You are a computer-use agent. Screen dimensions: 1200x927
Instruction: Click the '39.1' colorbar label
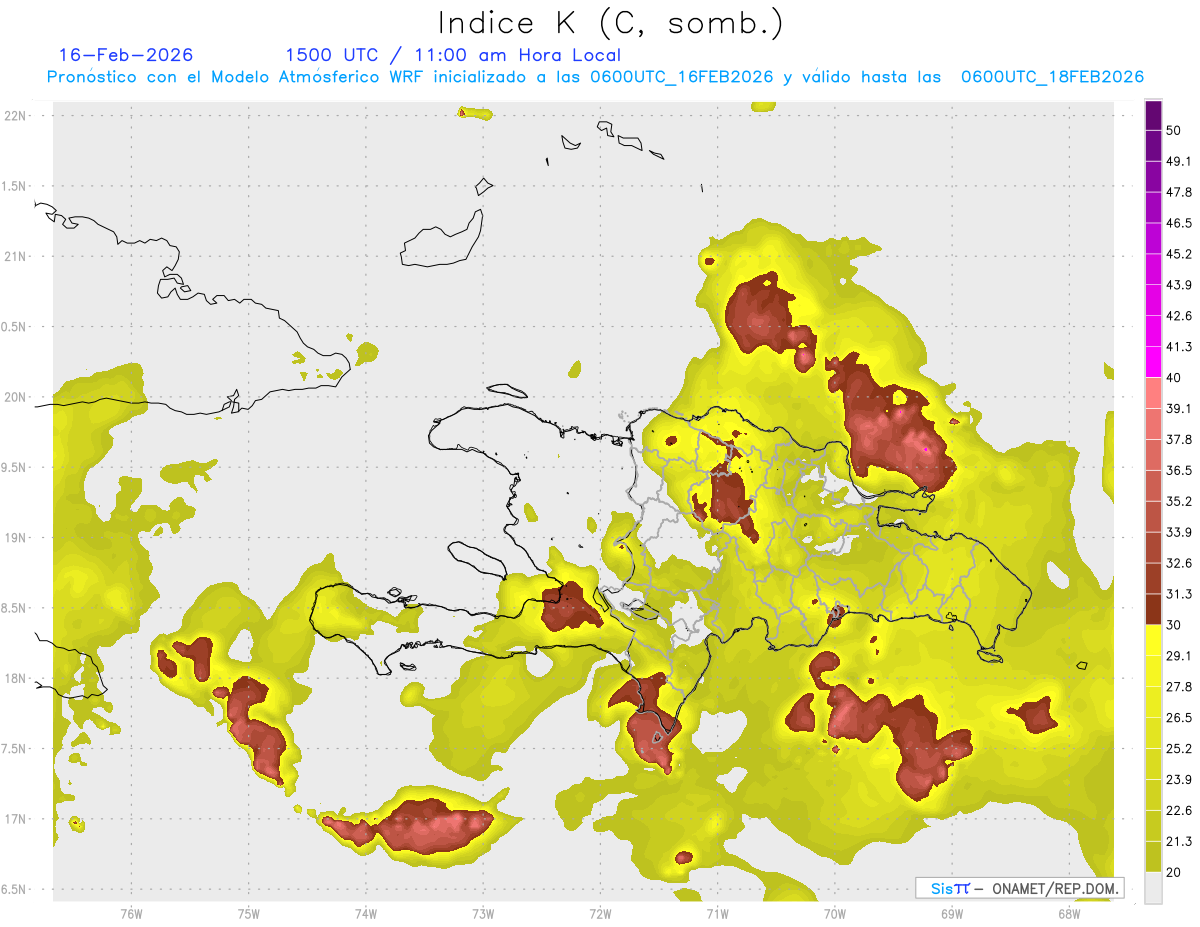click(1179, 408)
